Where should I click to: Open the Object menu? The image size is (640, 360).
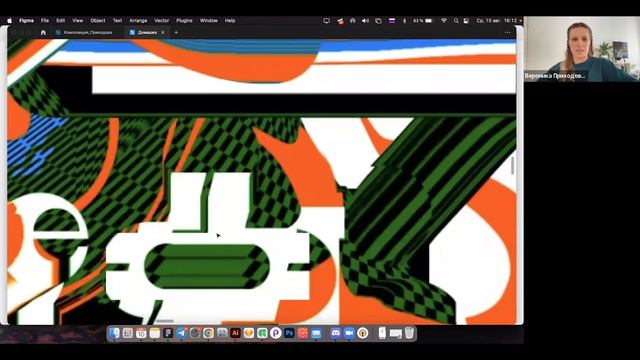(x=98, y=20)
